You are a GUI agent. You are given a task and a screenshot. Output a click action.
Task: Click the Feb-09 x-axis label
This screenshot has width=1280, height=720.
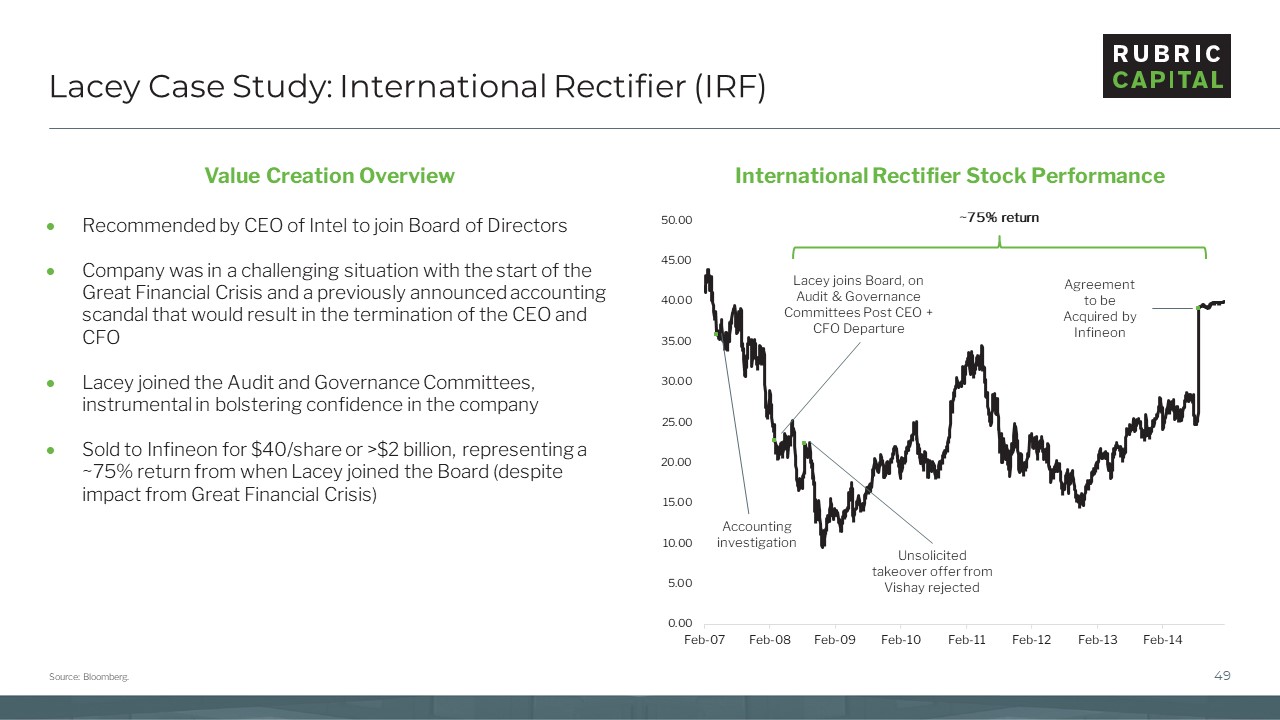pos(835,640)
